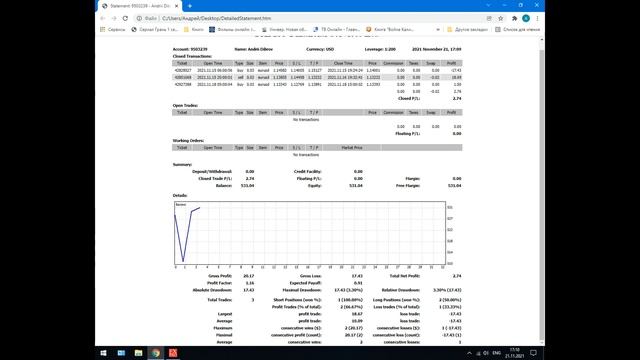Viewport: 640px width, 360px height.
Task: Open the network tray icon
Action: click(478, 353)
